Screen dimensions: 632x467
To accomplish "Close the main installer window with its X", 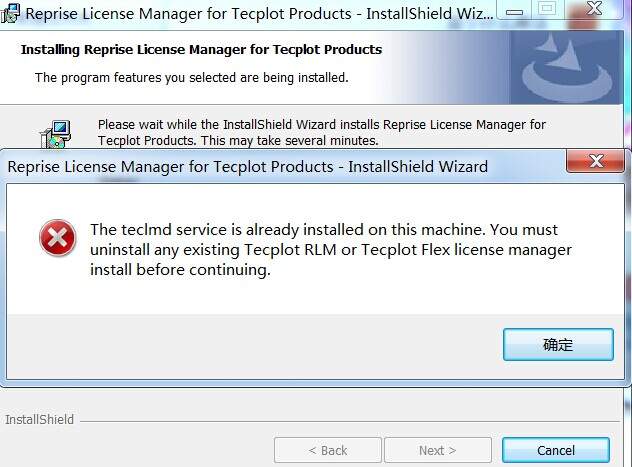I will click(x=594, y=9).
